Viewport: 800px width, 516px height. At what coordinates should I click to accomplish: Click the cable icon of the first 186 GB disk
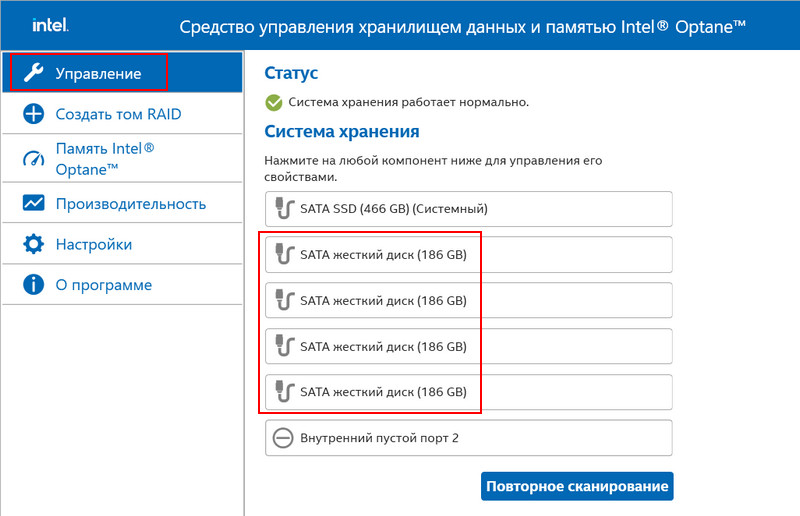[284, 254]
